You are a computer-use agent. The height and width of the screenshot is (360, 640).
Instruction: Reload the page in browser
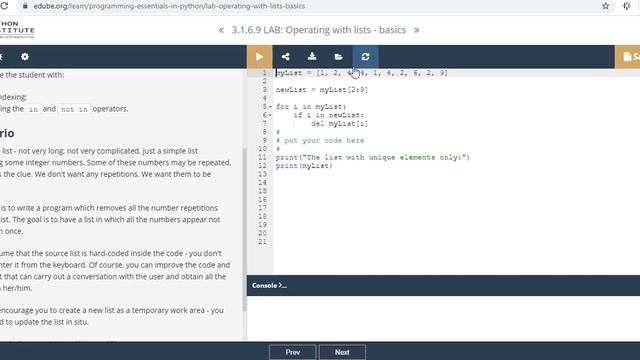[4, 6]
